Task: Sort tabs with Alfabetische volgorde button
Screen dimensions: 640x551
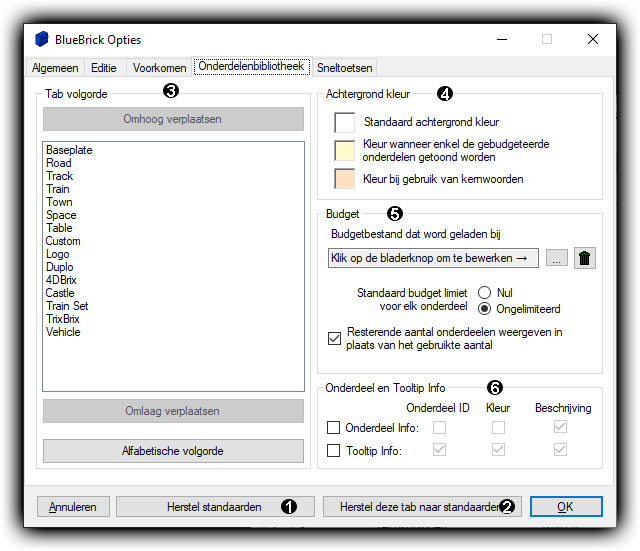Action: tap(173, 451)
